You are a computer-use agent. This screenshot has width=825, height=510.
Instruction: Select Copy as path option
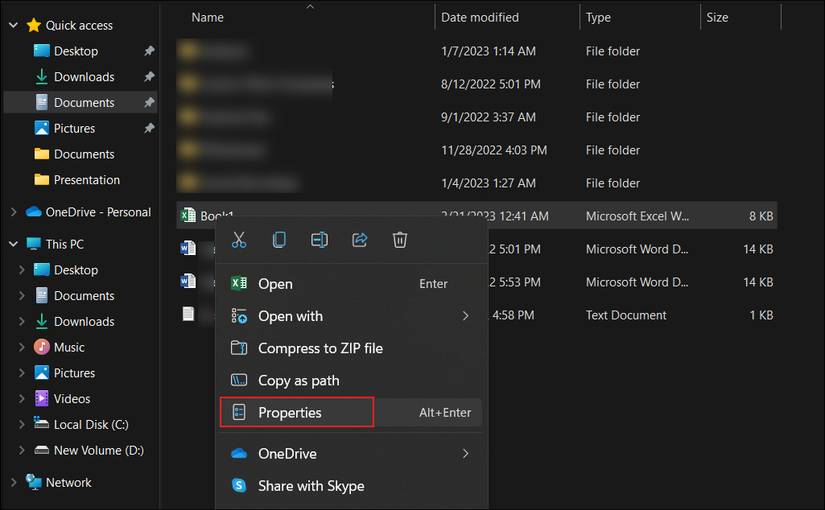[298, 380]
